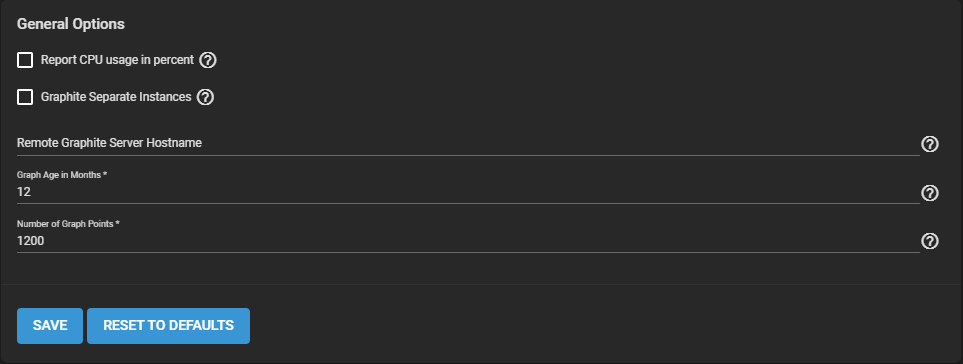Show help for Number of Graph Points
Viewport: 963px width, 364px height.
click(x=930, y=241)
